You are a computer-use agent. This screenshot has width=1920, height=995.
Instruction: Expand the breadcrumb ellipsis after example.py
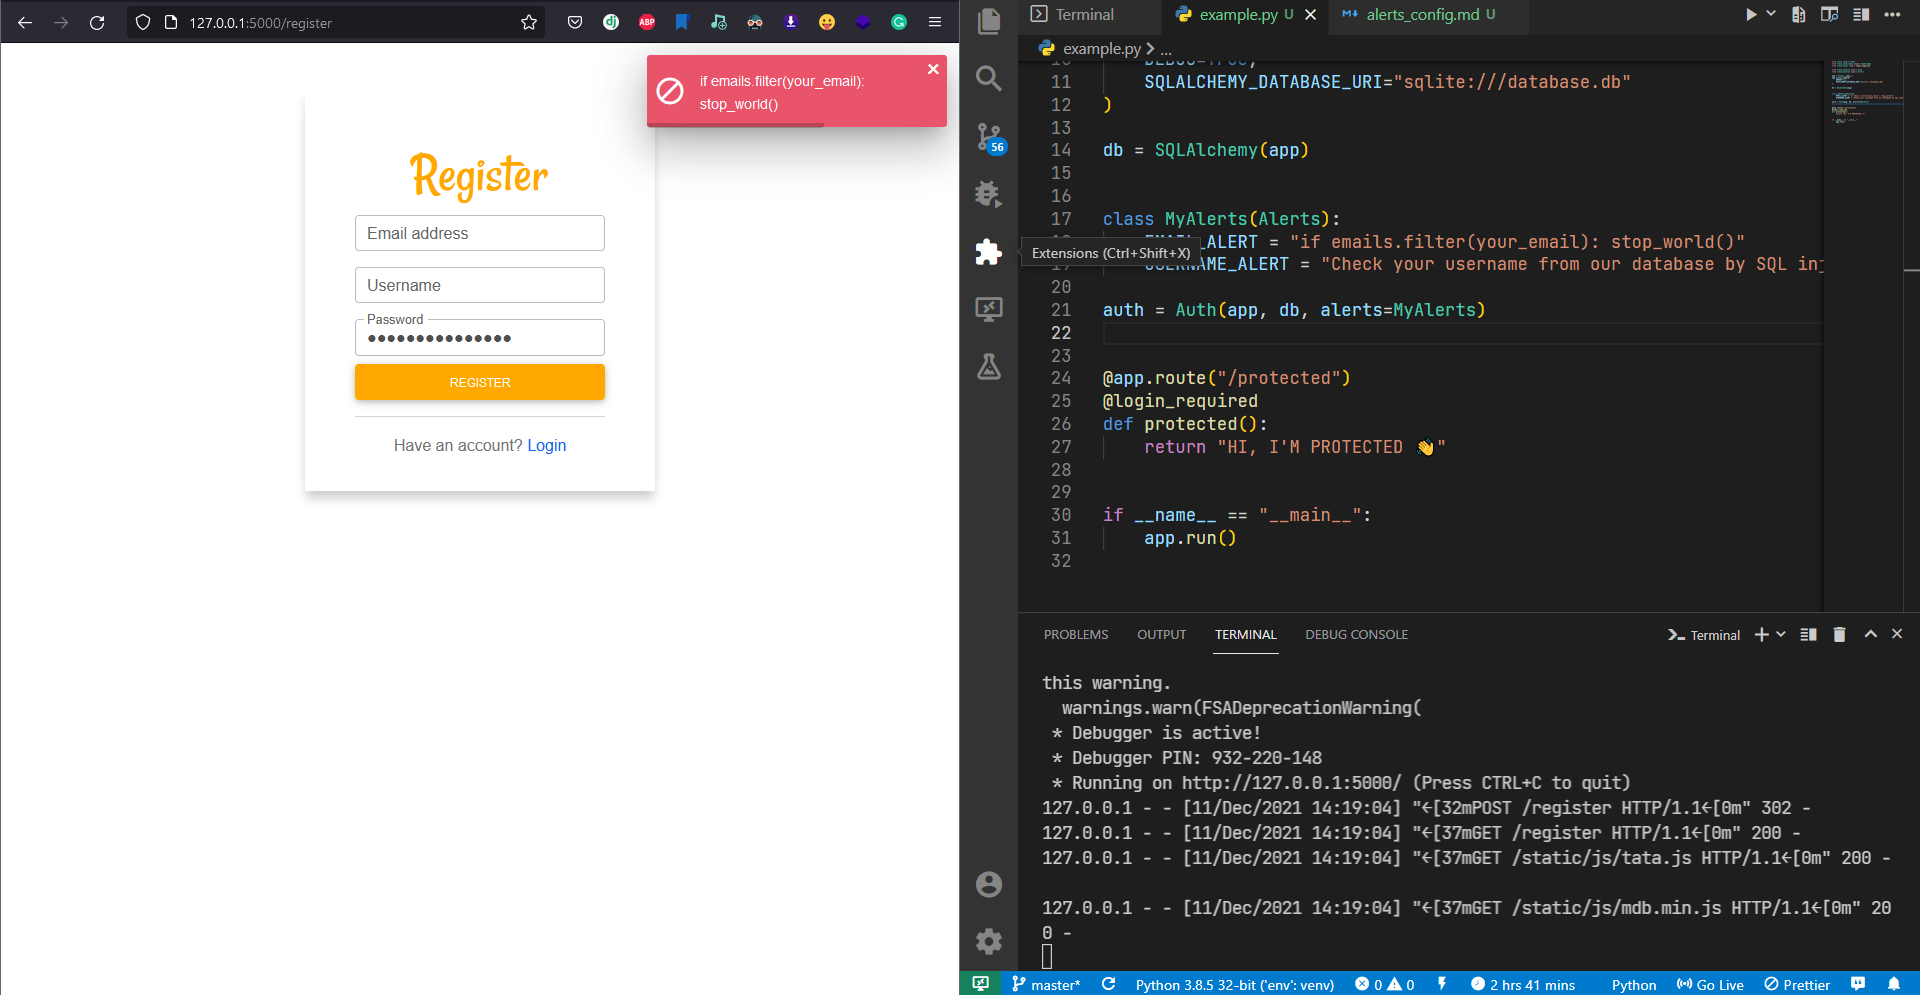(x=1166, y=48)
